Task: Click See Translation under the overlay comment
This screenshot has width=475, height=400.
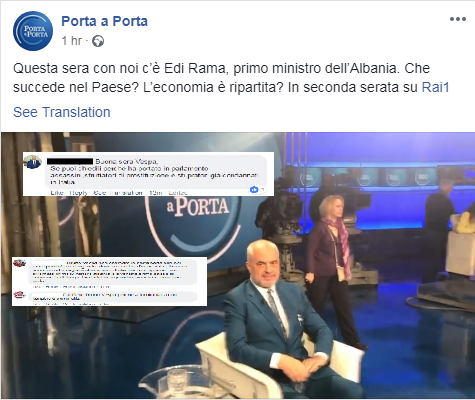Action: tap(118, 193)
